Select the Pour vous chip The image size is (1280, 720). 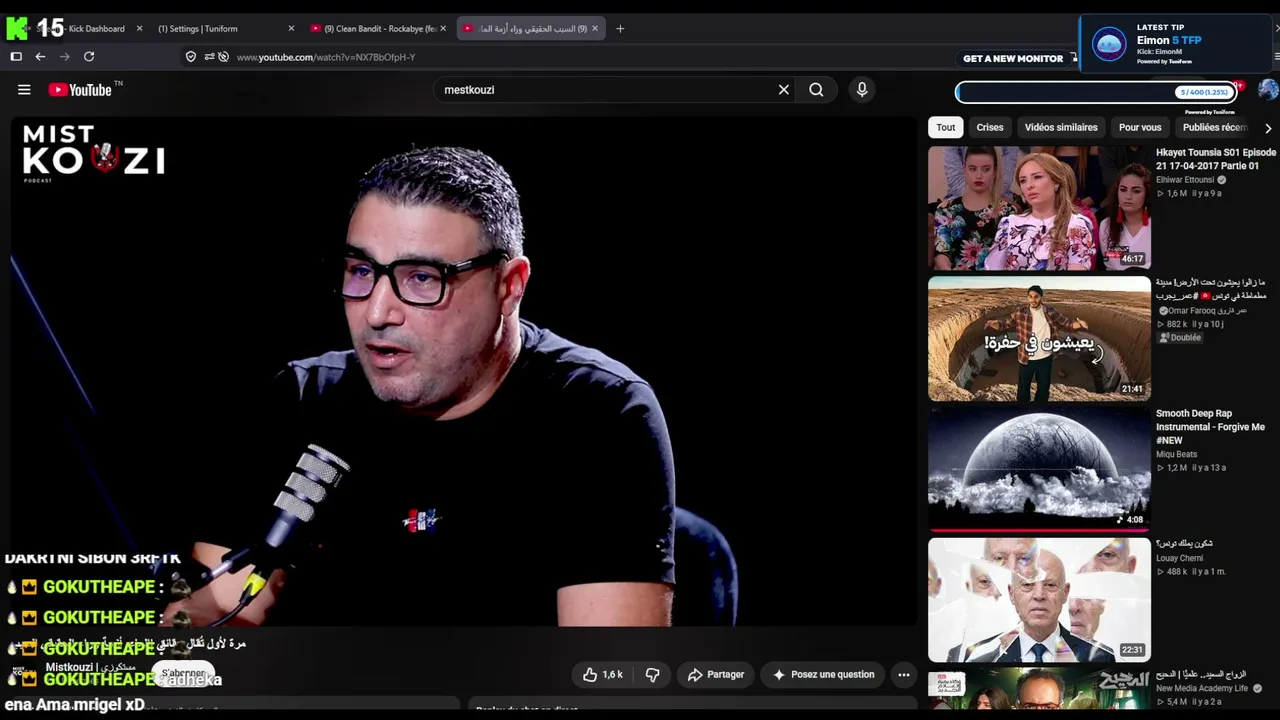pos(1140,128)
